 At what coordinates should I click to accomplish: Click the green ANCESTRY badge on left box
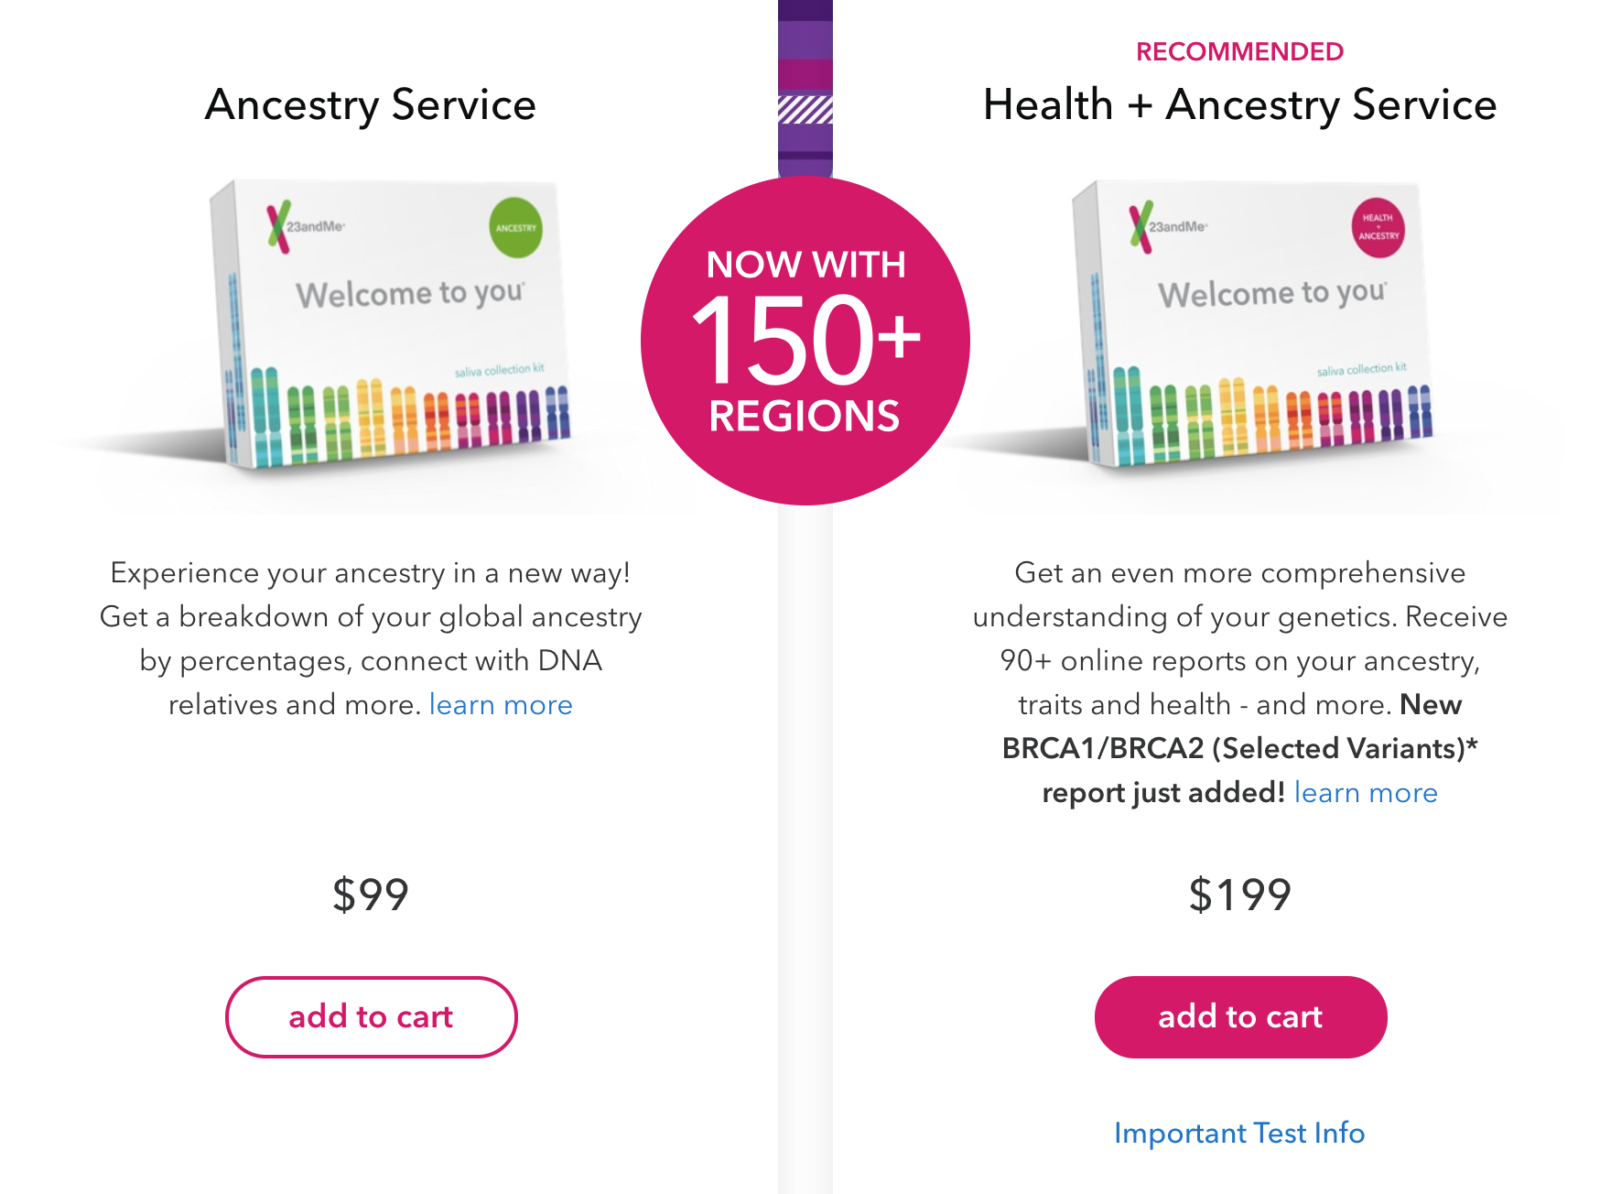pos(516,228)
